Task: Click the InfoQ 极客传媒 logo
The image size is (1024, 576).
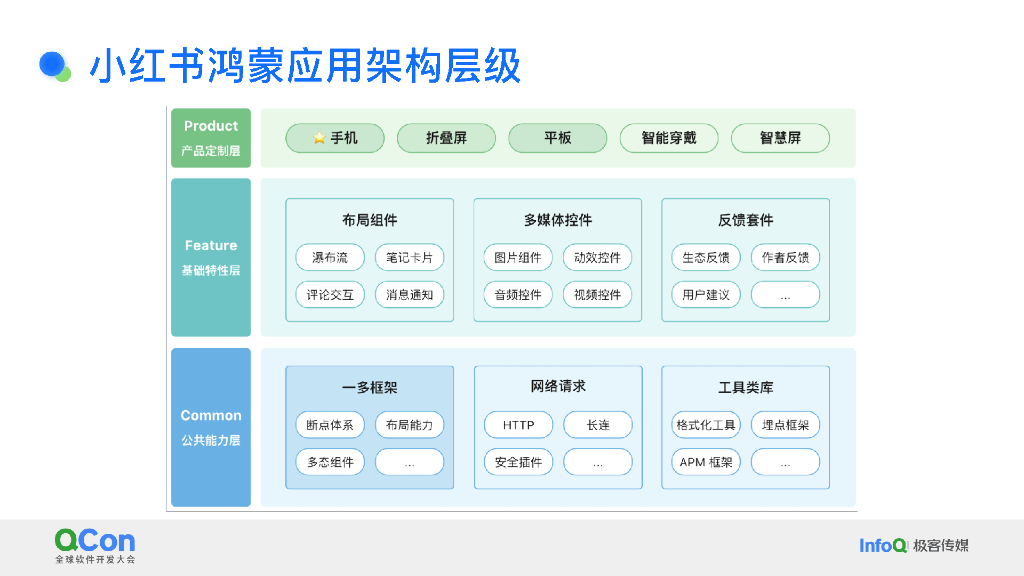Action: click(914, 545)
